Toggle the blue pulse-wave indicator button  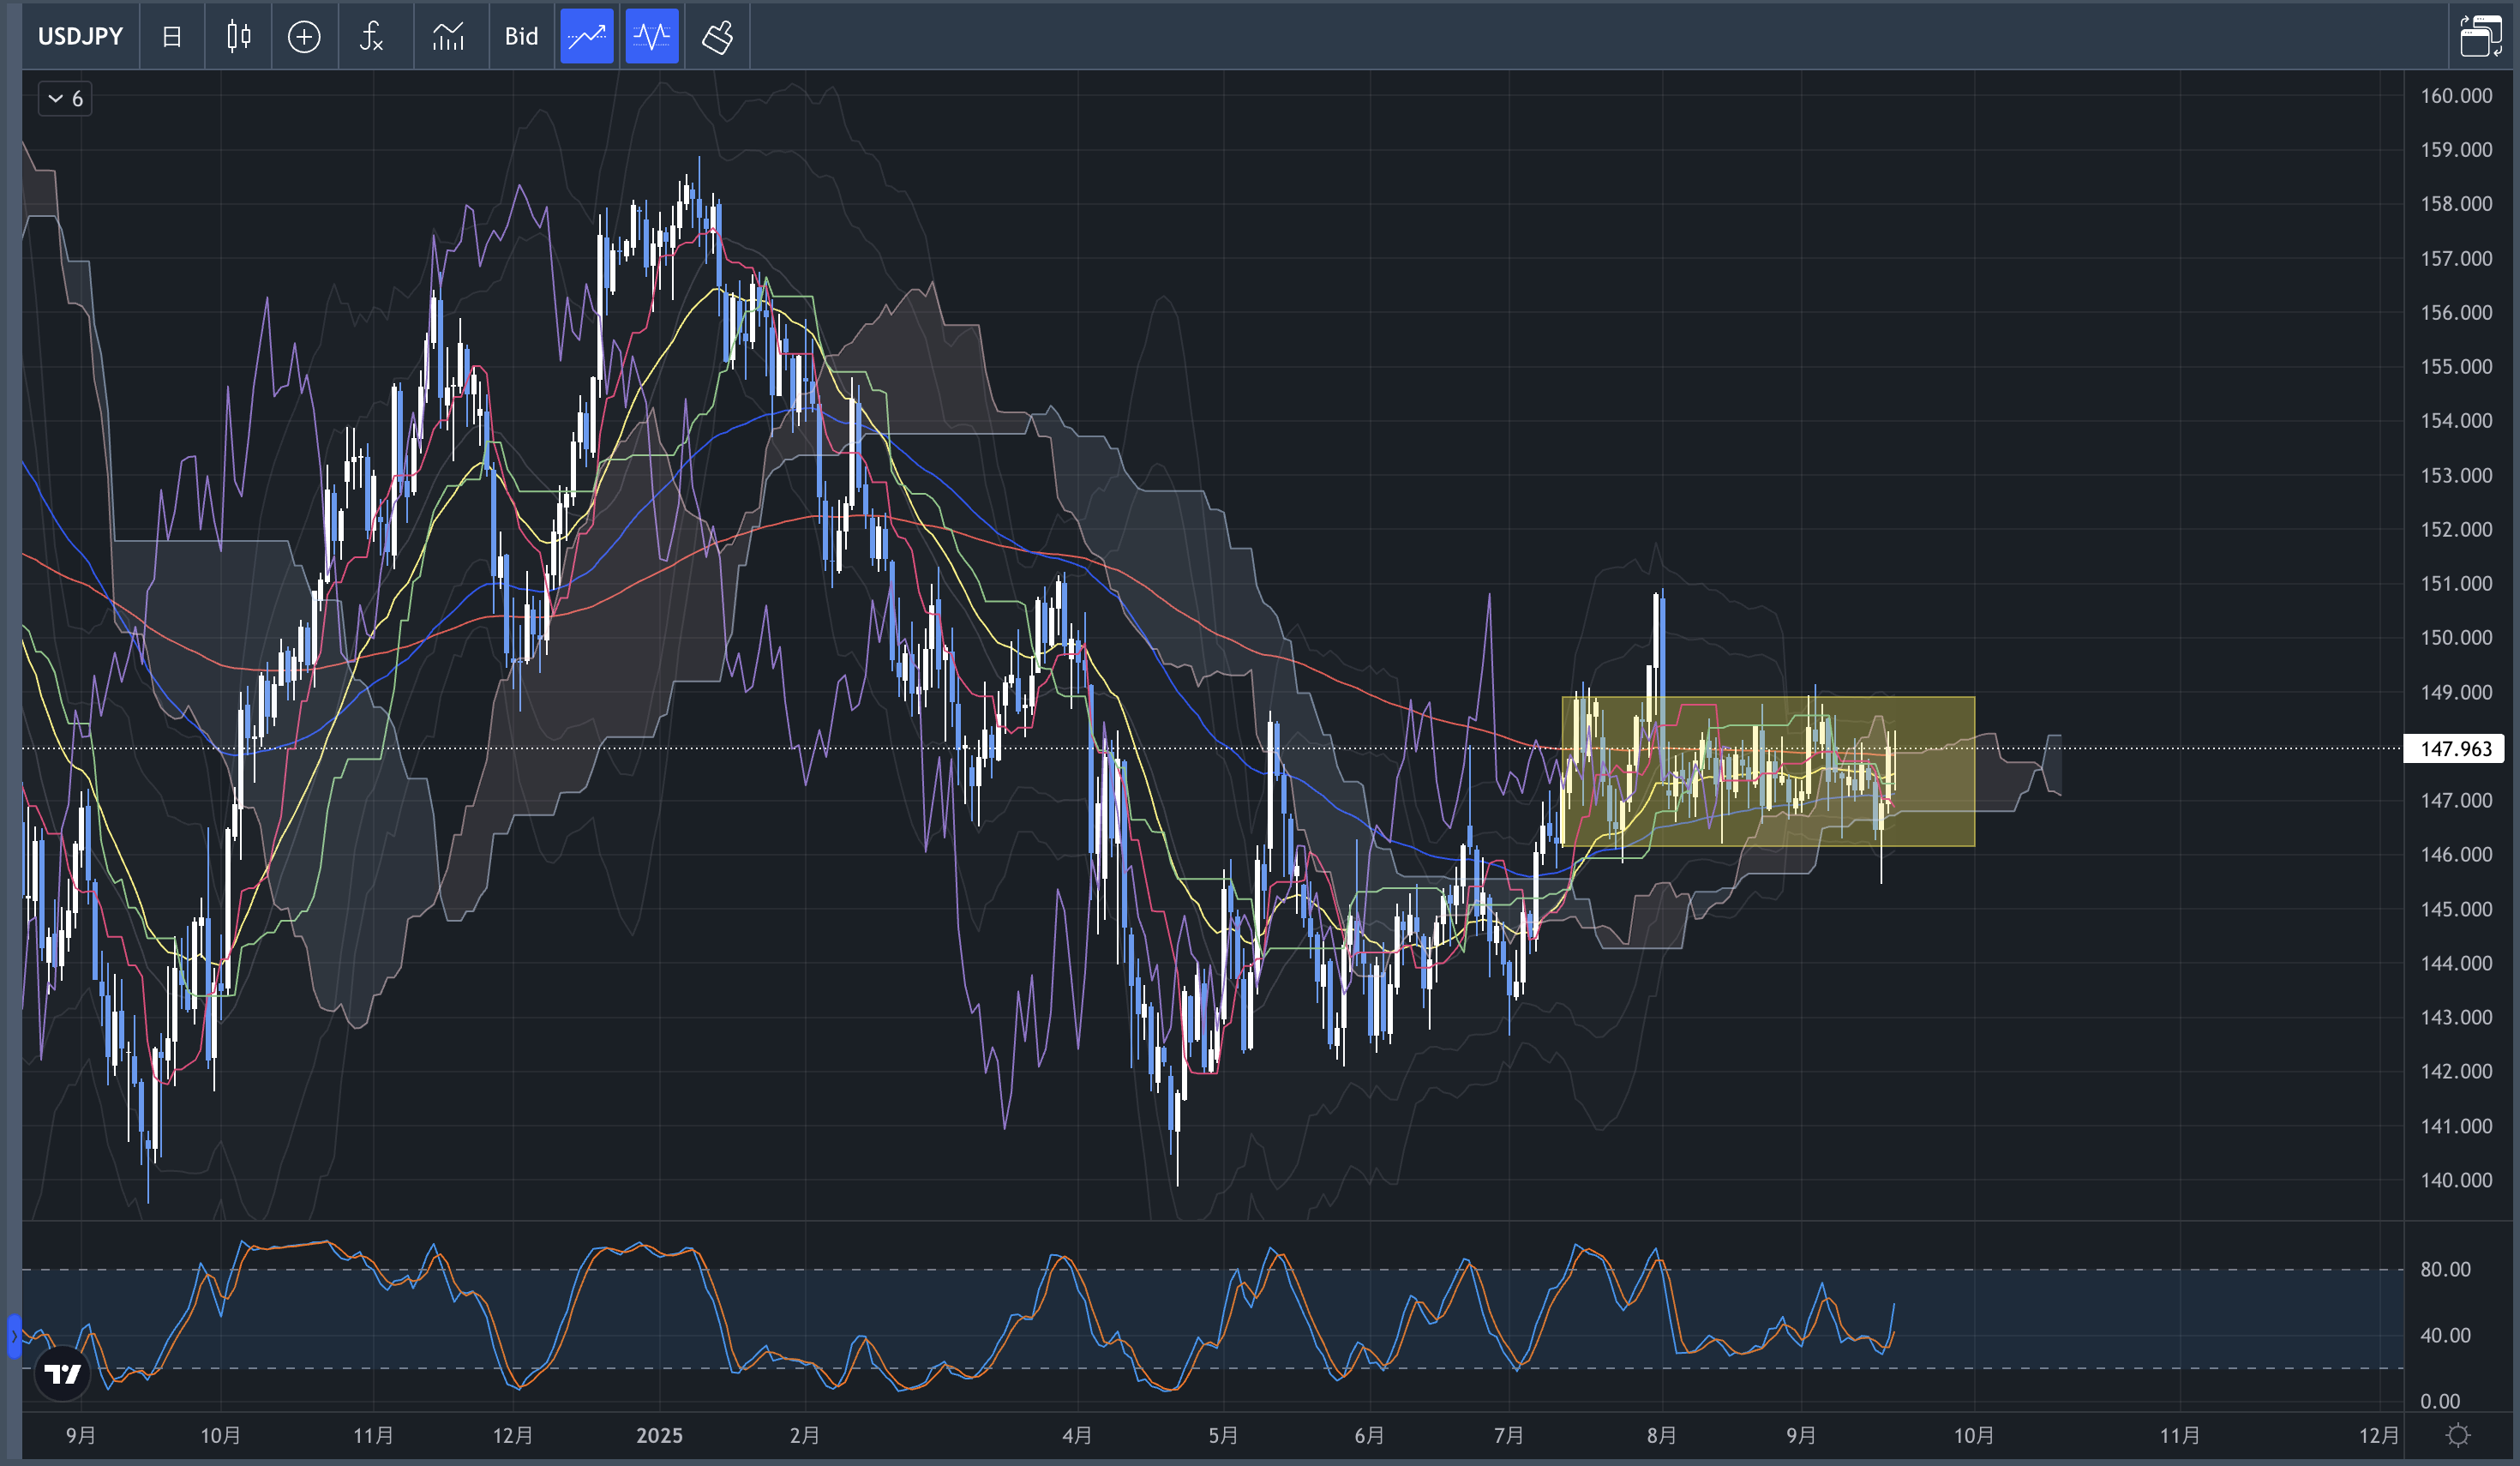point(652,37)
